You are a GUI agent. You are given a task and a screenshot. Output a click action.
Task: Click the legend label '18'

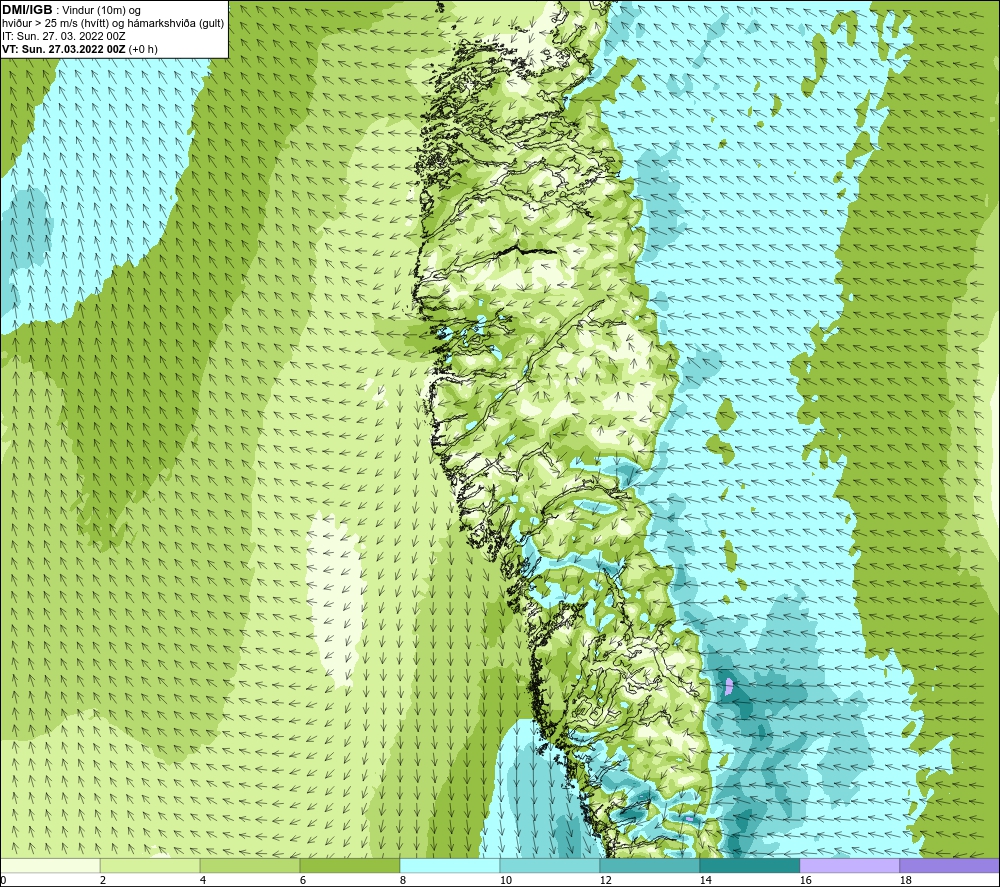905,880
